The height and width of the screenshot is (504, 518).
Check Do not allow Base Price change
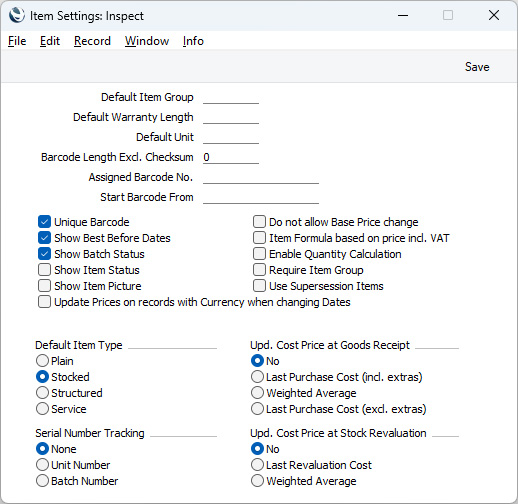[259, 222]
